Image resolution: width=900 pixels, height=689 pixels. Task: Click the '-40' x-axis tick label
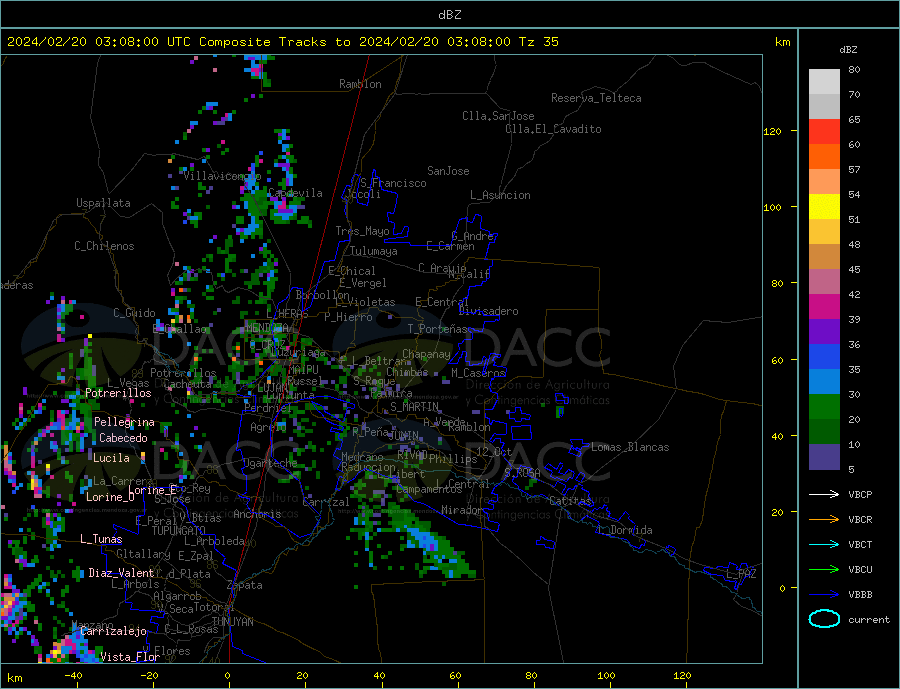(x=73, y=676)
